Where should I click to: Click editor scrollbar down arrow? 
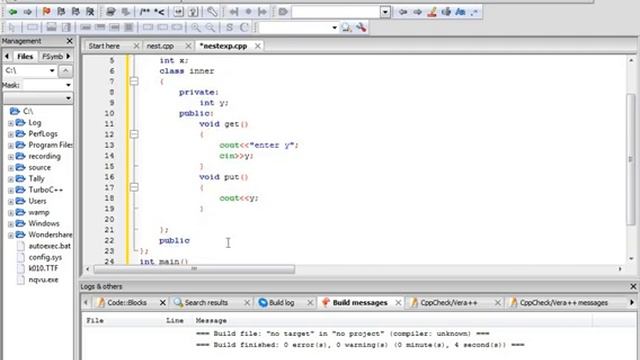[x=631, y=258]
